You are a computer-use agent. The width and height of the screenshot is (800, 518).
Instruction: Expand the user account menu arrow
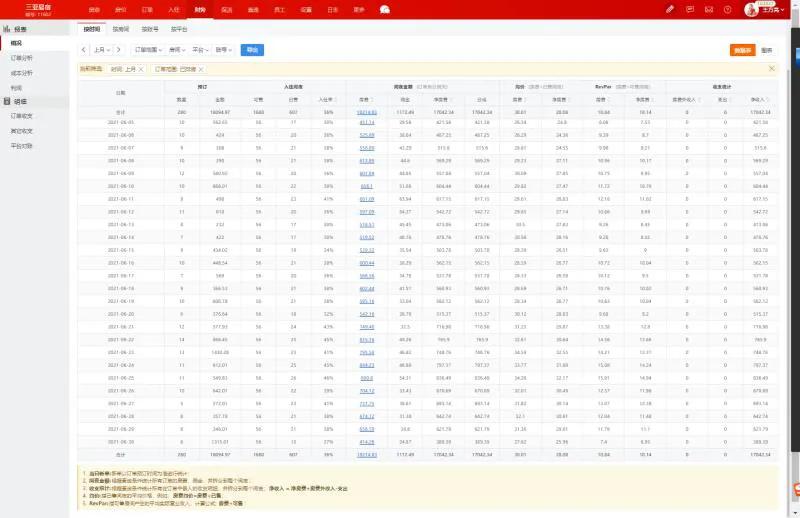pos(783,10)
